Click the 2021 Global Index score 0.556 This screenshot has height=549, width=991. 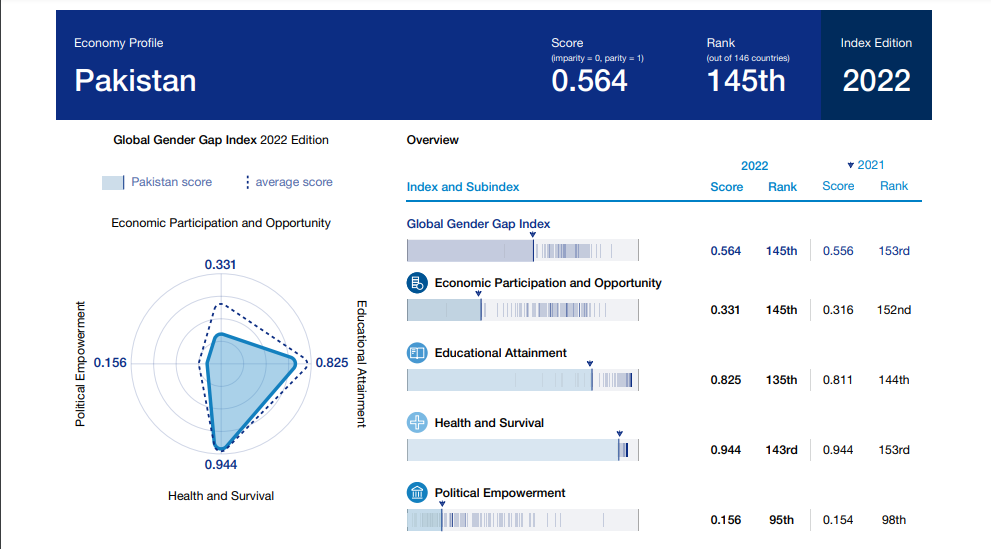[x=838, y=251]
